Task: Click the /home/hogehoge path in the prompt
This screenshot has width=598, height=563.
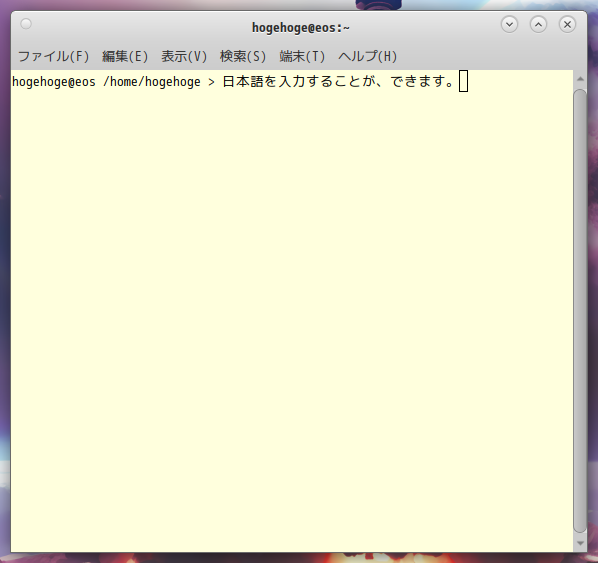Action: pos(152,82)
